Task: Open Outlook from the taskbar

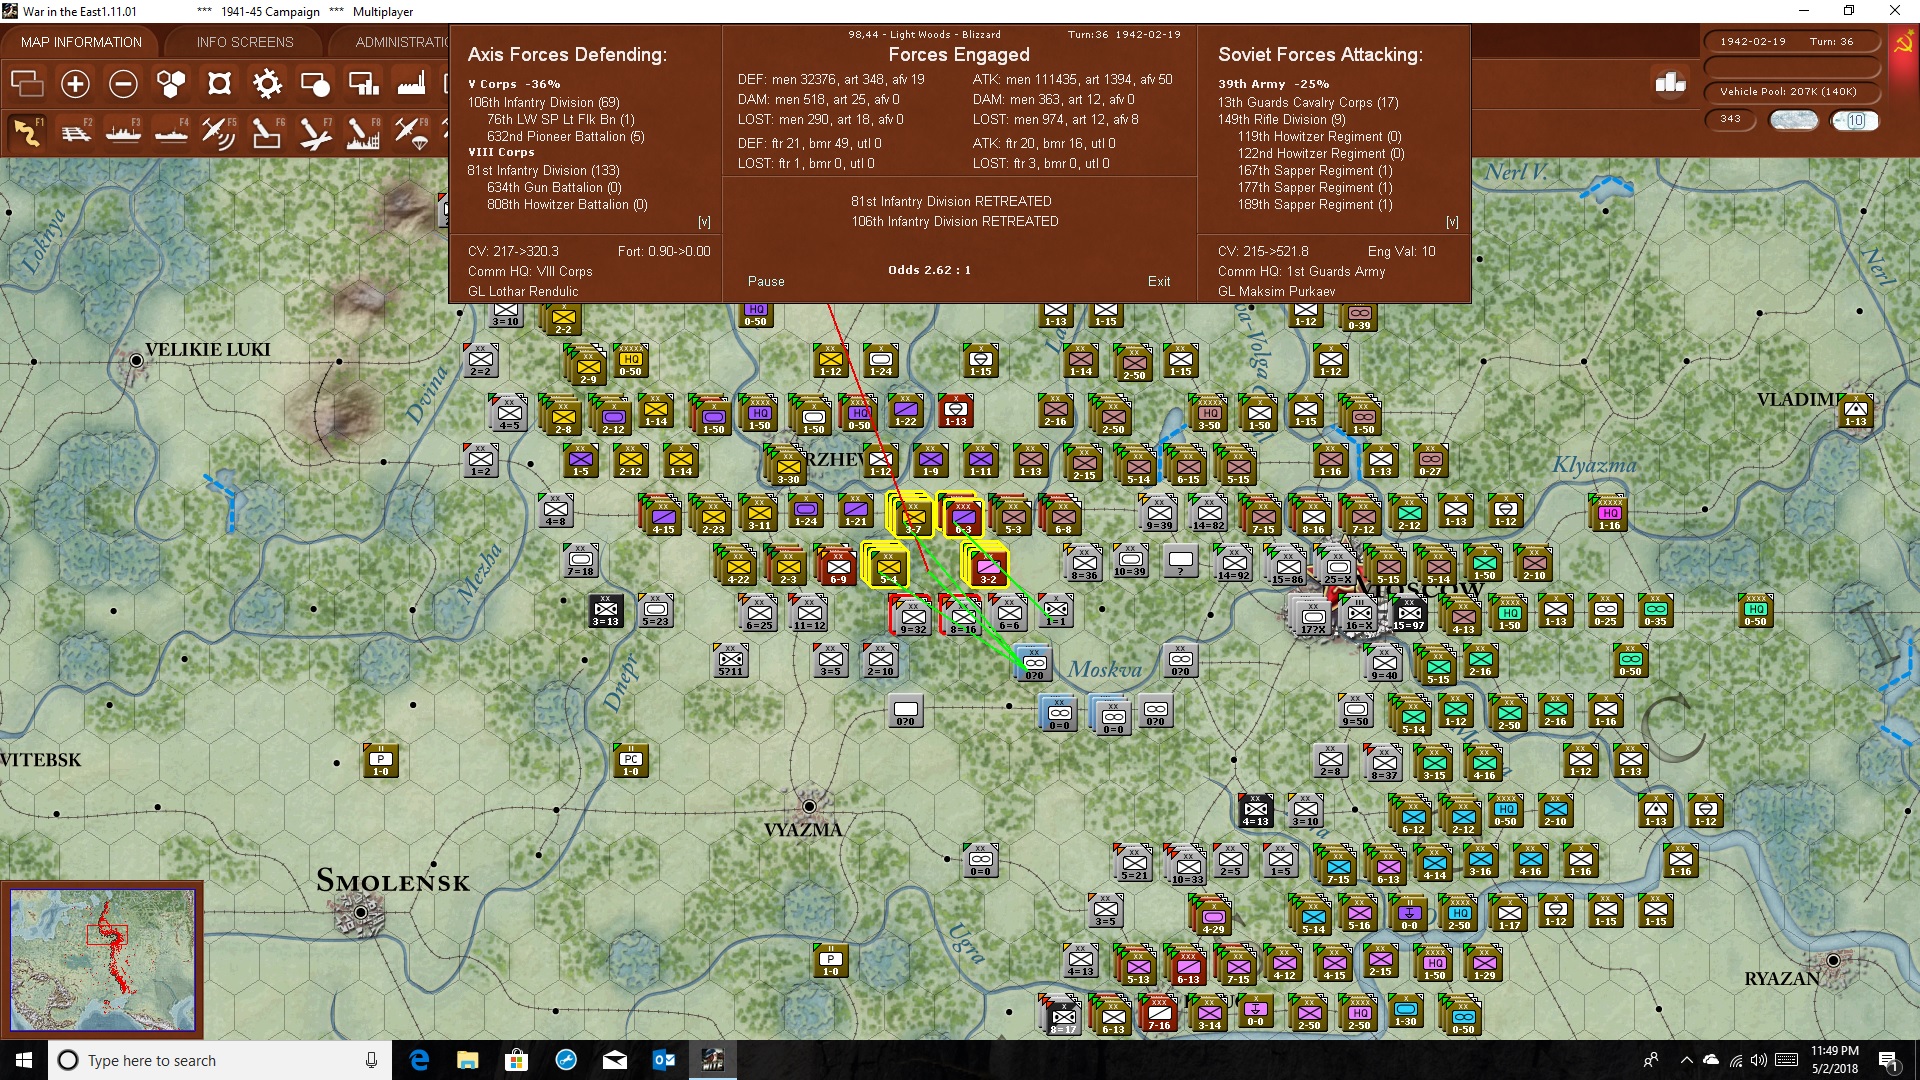Action: (663, 1060)
